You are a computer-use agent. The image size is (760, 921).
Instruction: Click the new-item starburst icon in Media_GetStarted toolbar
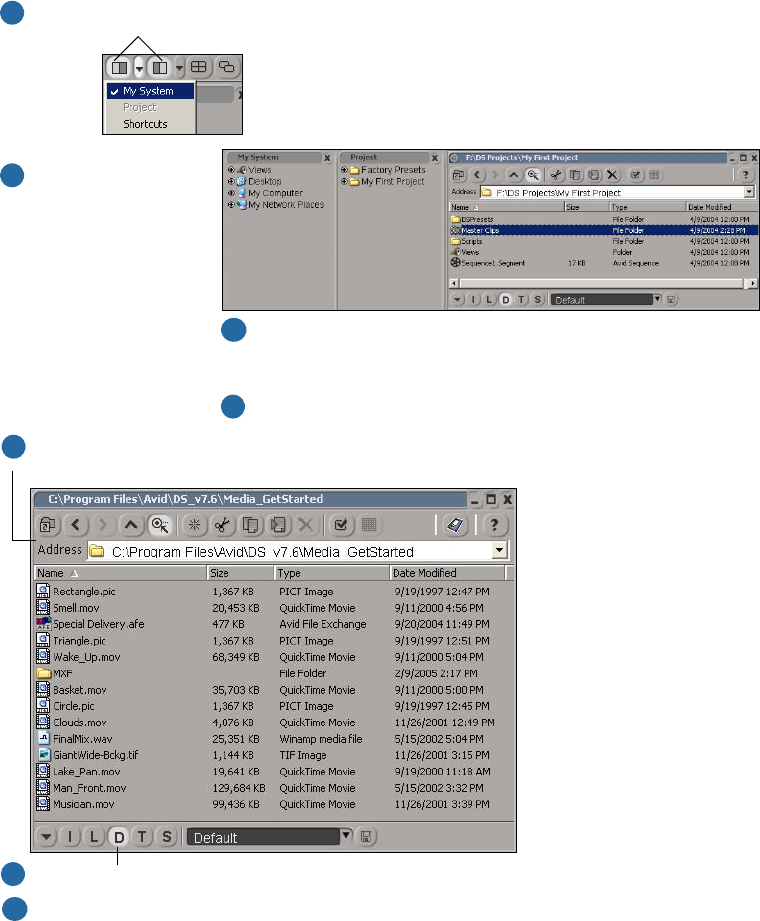point(194,525)
